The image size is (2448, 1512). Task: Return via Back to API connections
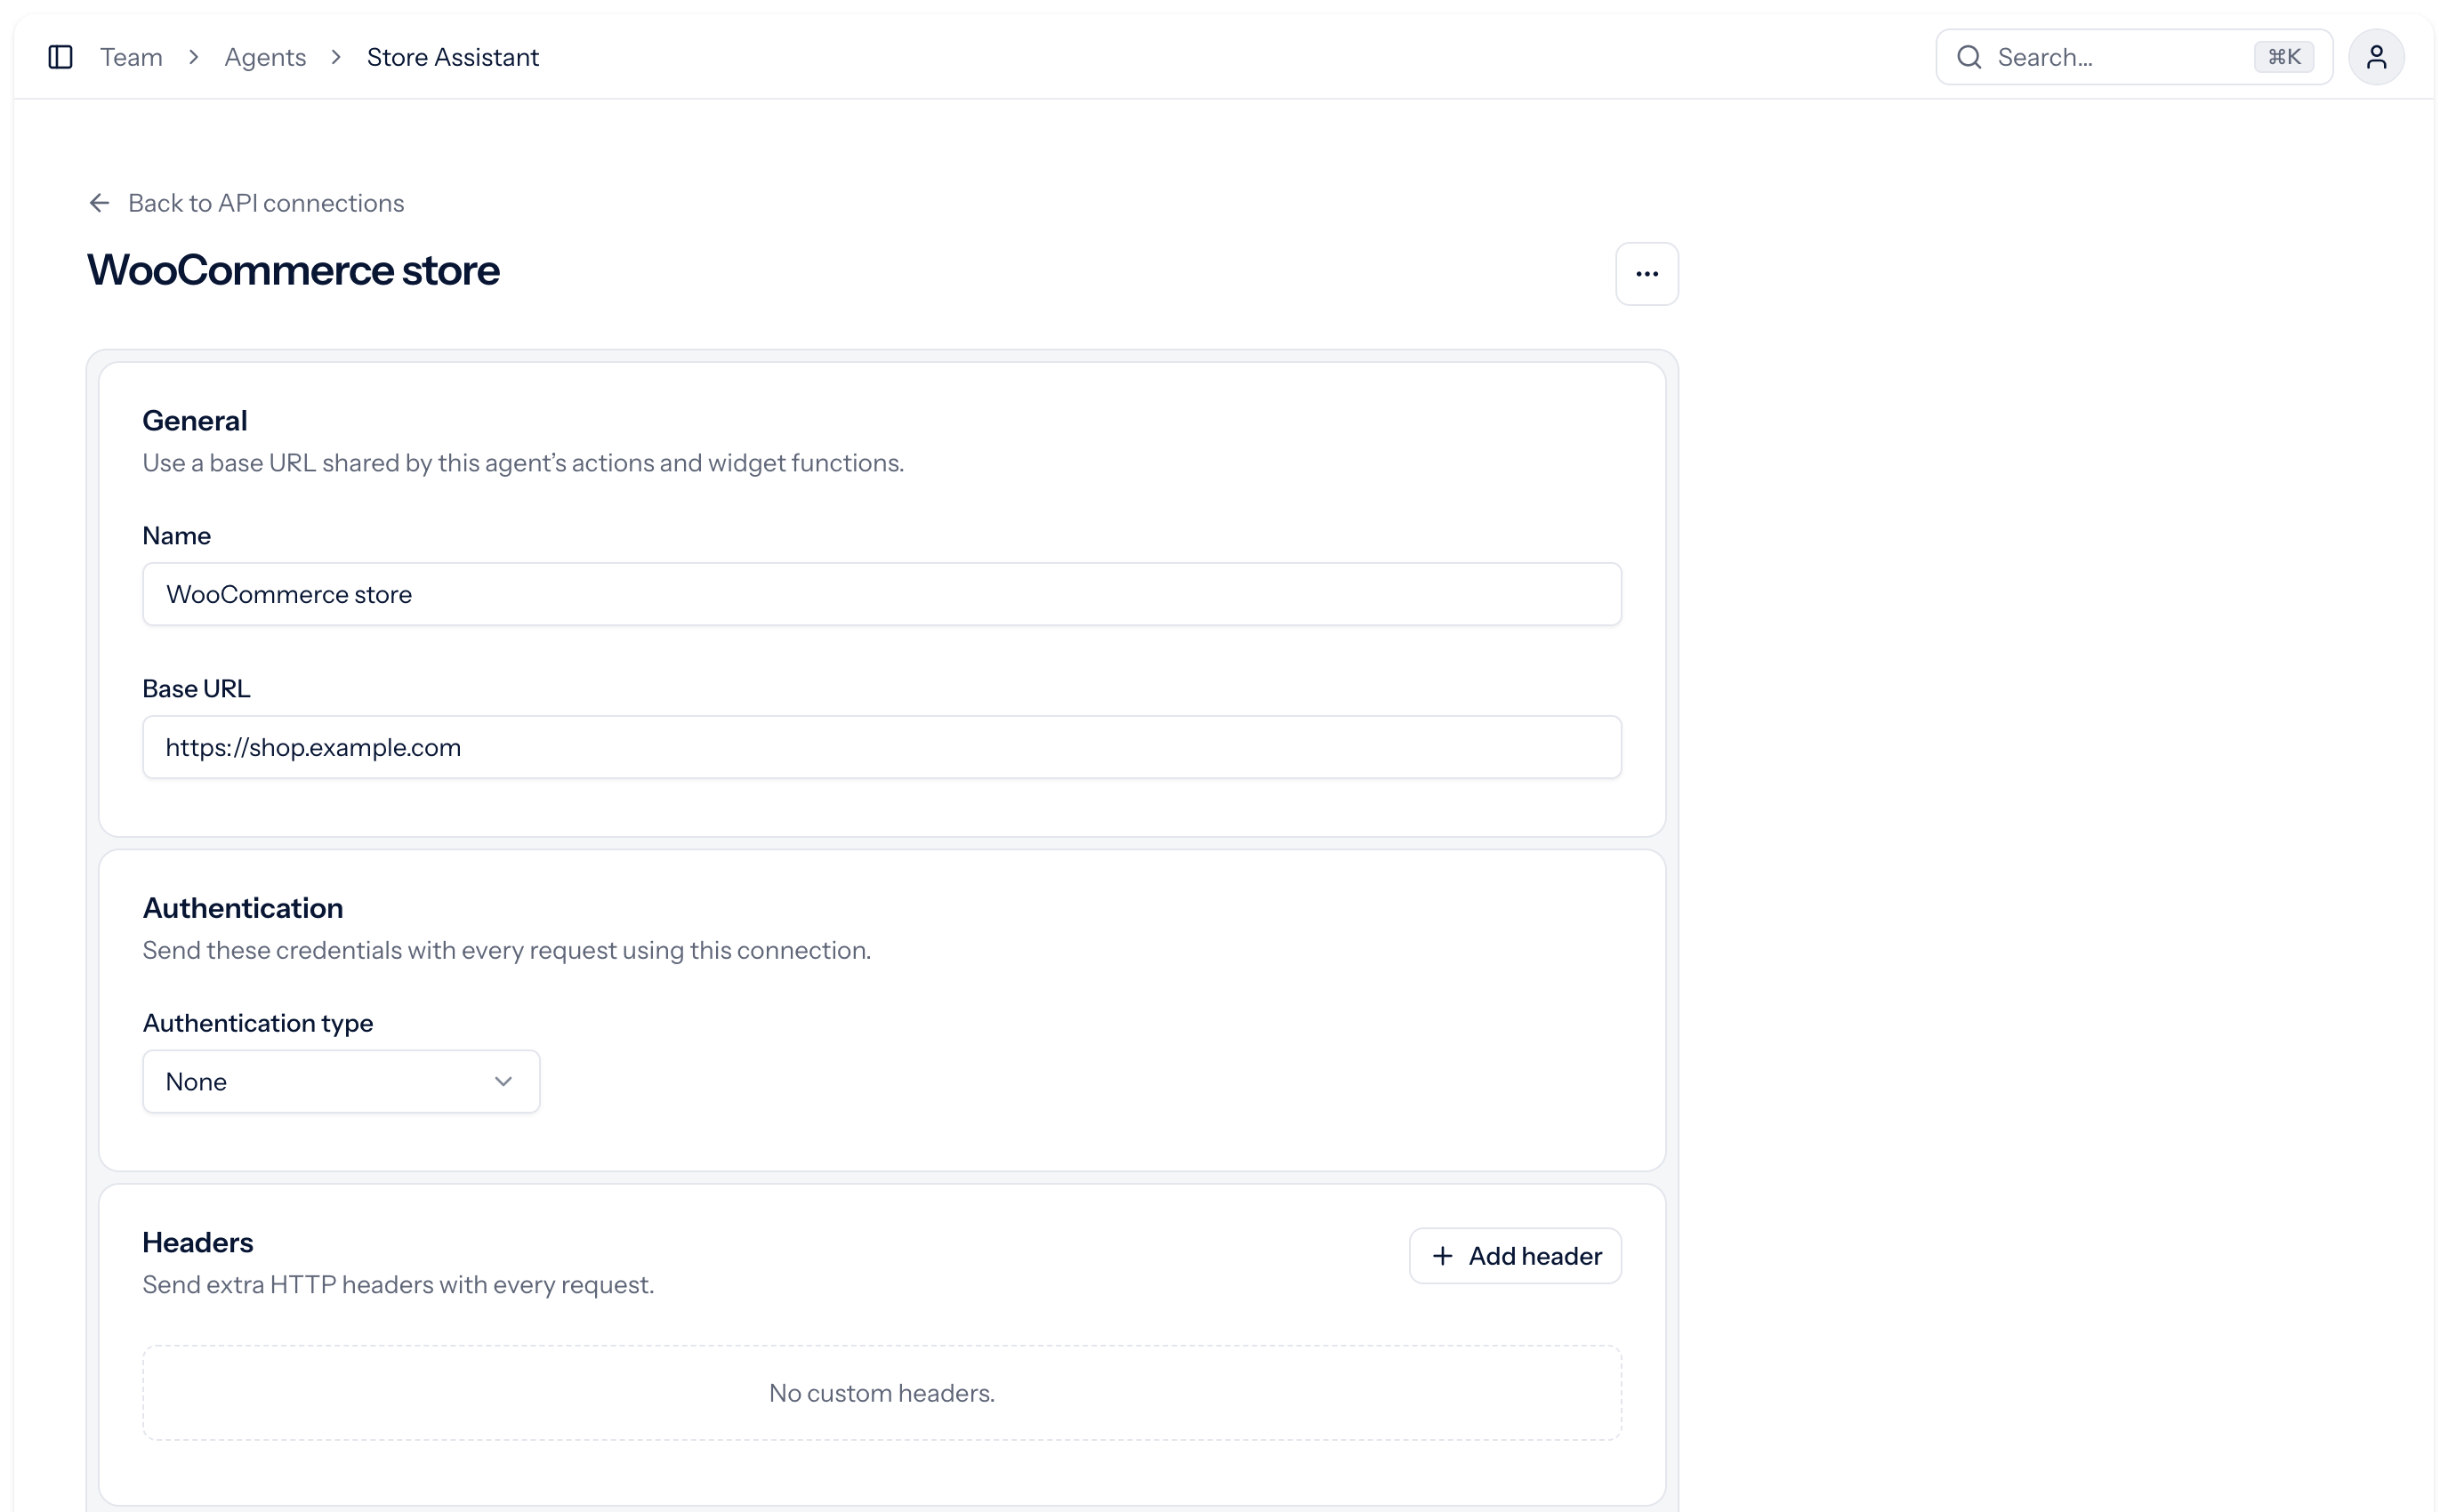(246, 203)
